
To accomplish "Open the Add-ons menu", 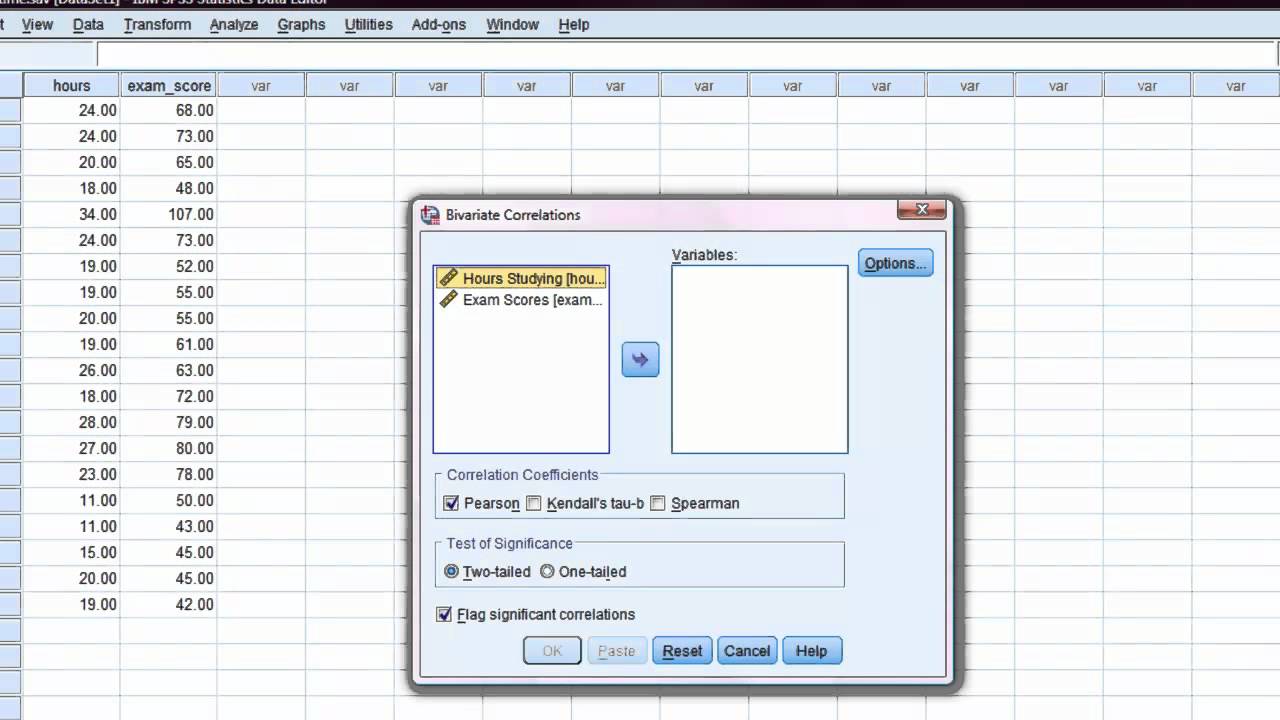I will tap(439, 24).
